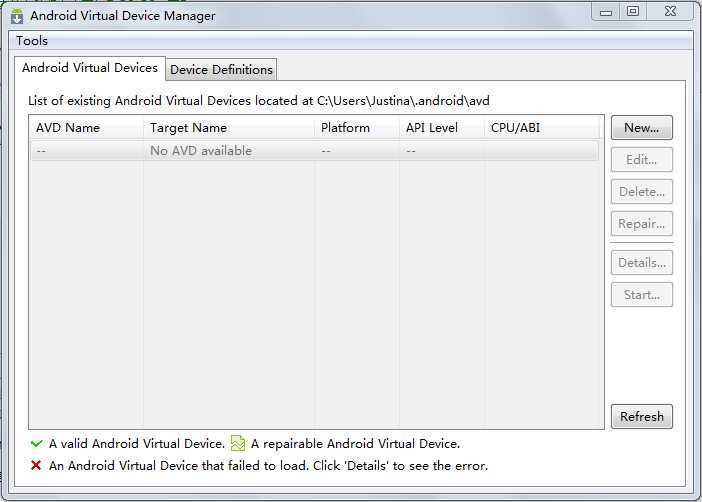The height and width of the screenshot is (502, 702).
Task: Click the Repair... button
Action: coord(642,223)
